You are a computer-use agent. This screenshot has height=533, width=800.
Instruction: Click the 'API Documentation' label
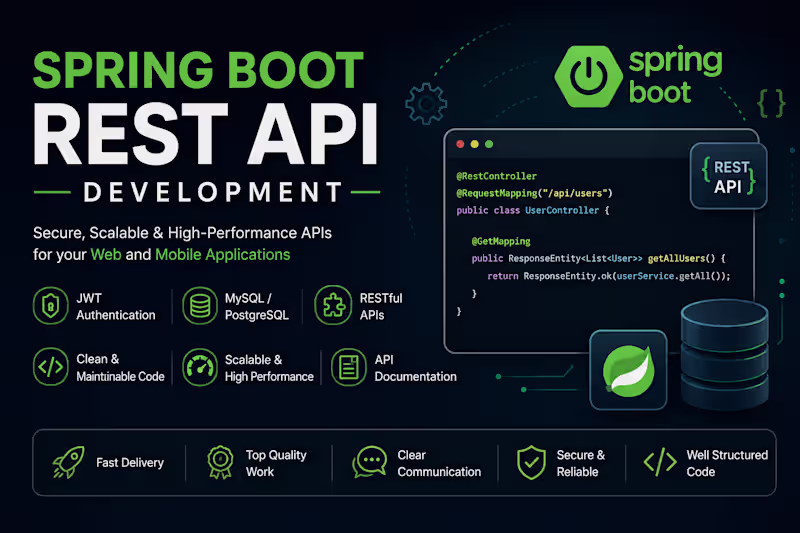click(416, 368)
